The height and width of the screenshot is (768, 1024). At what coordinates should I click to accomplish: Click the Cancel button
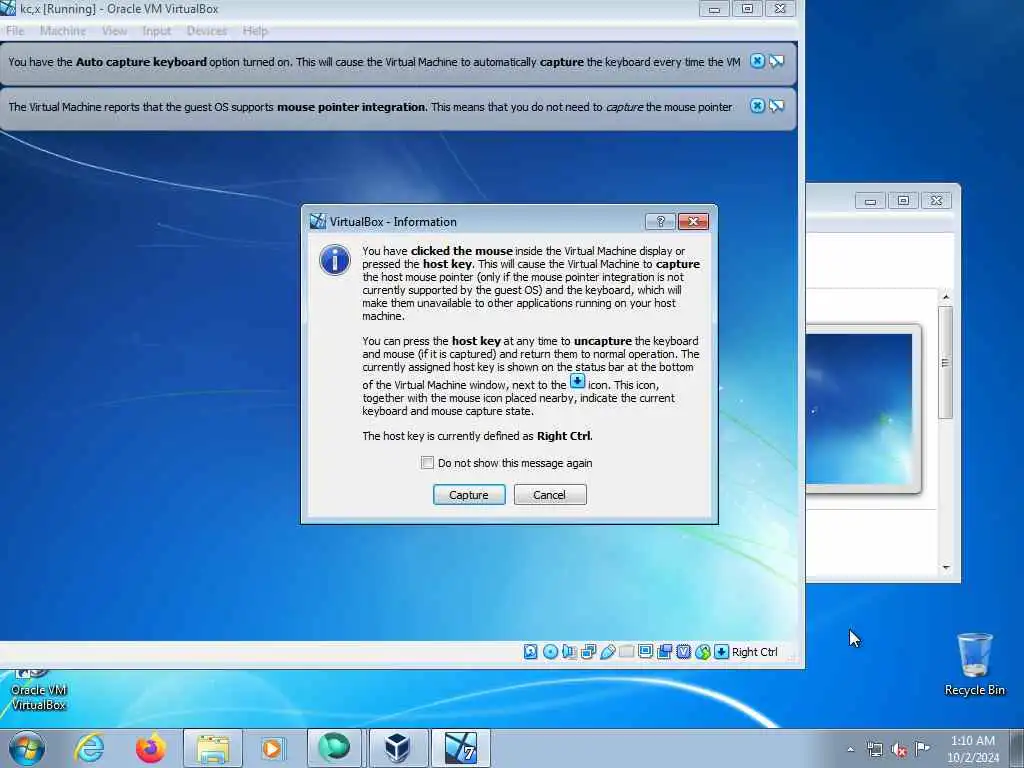coord(550,494)
